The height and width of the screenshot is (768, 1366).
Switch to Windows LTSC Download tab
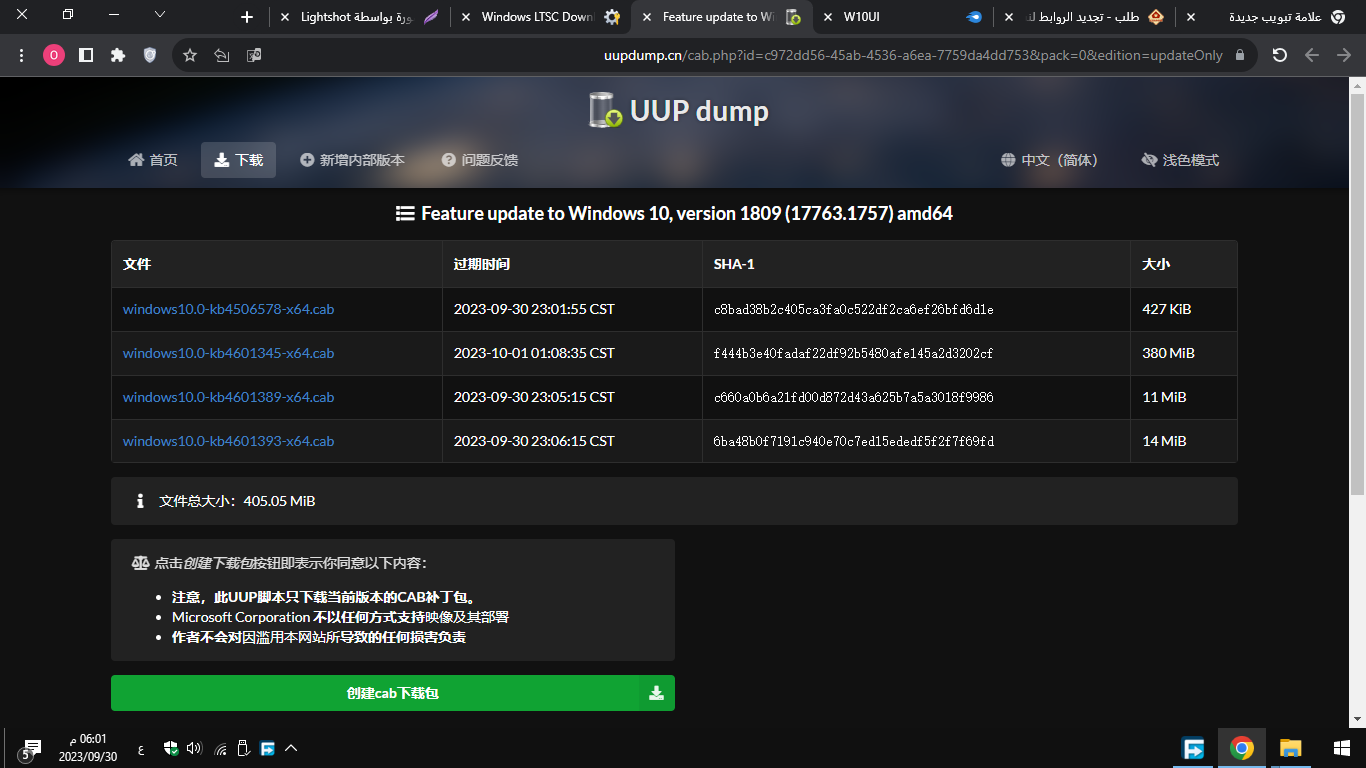[540, 17]
